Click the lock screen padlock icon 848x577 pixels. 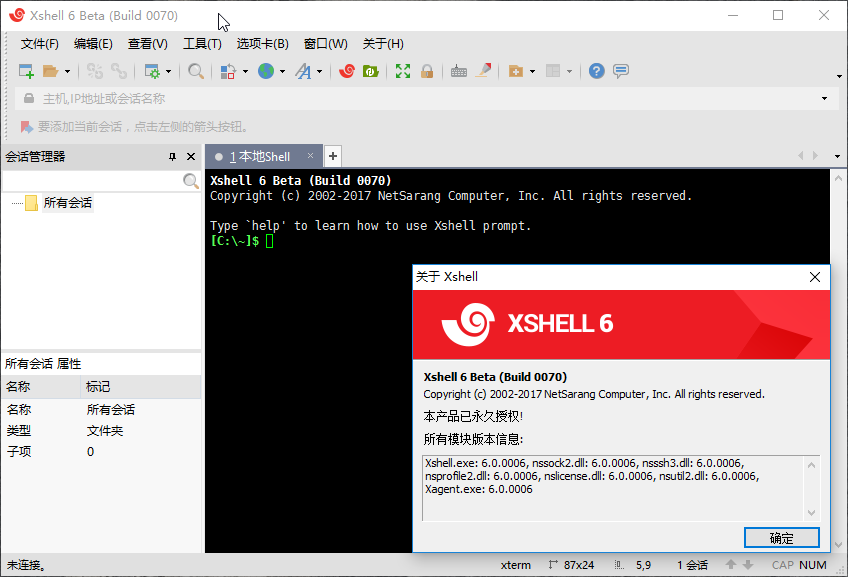coord(427,71)
